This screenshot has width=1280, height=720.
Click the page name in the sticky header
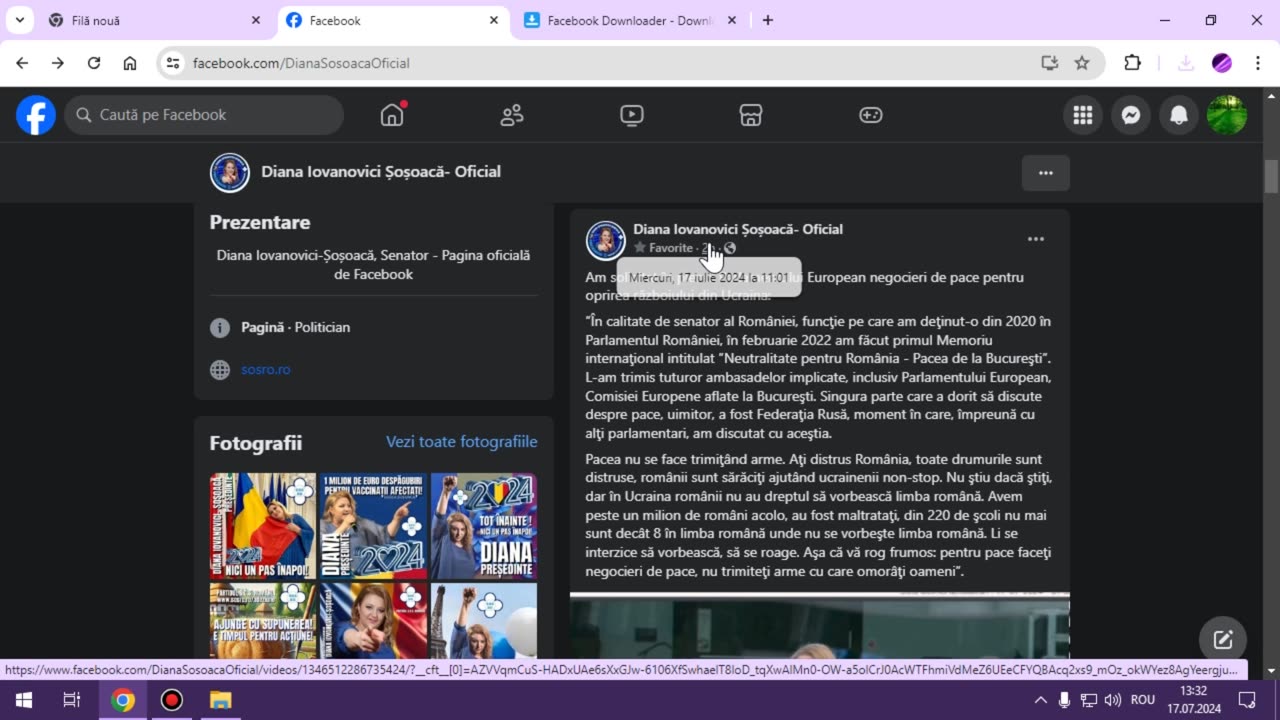tap(381, 172)
